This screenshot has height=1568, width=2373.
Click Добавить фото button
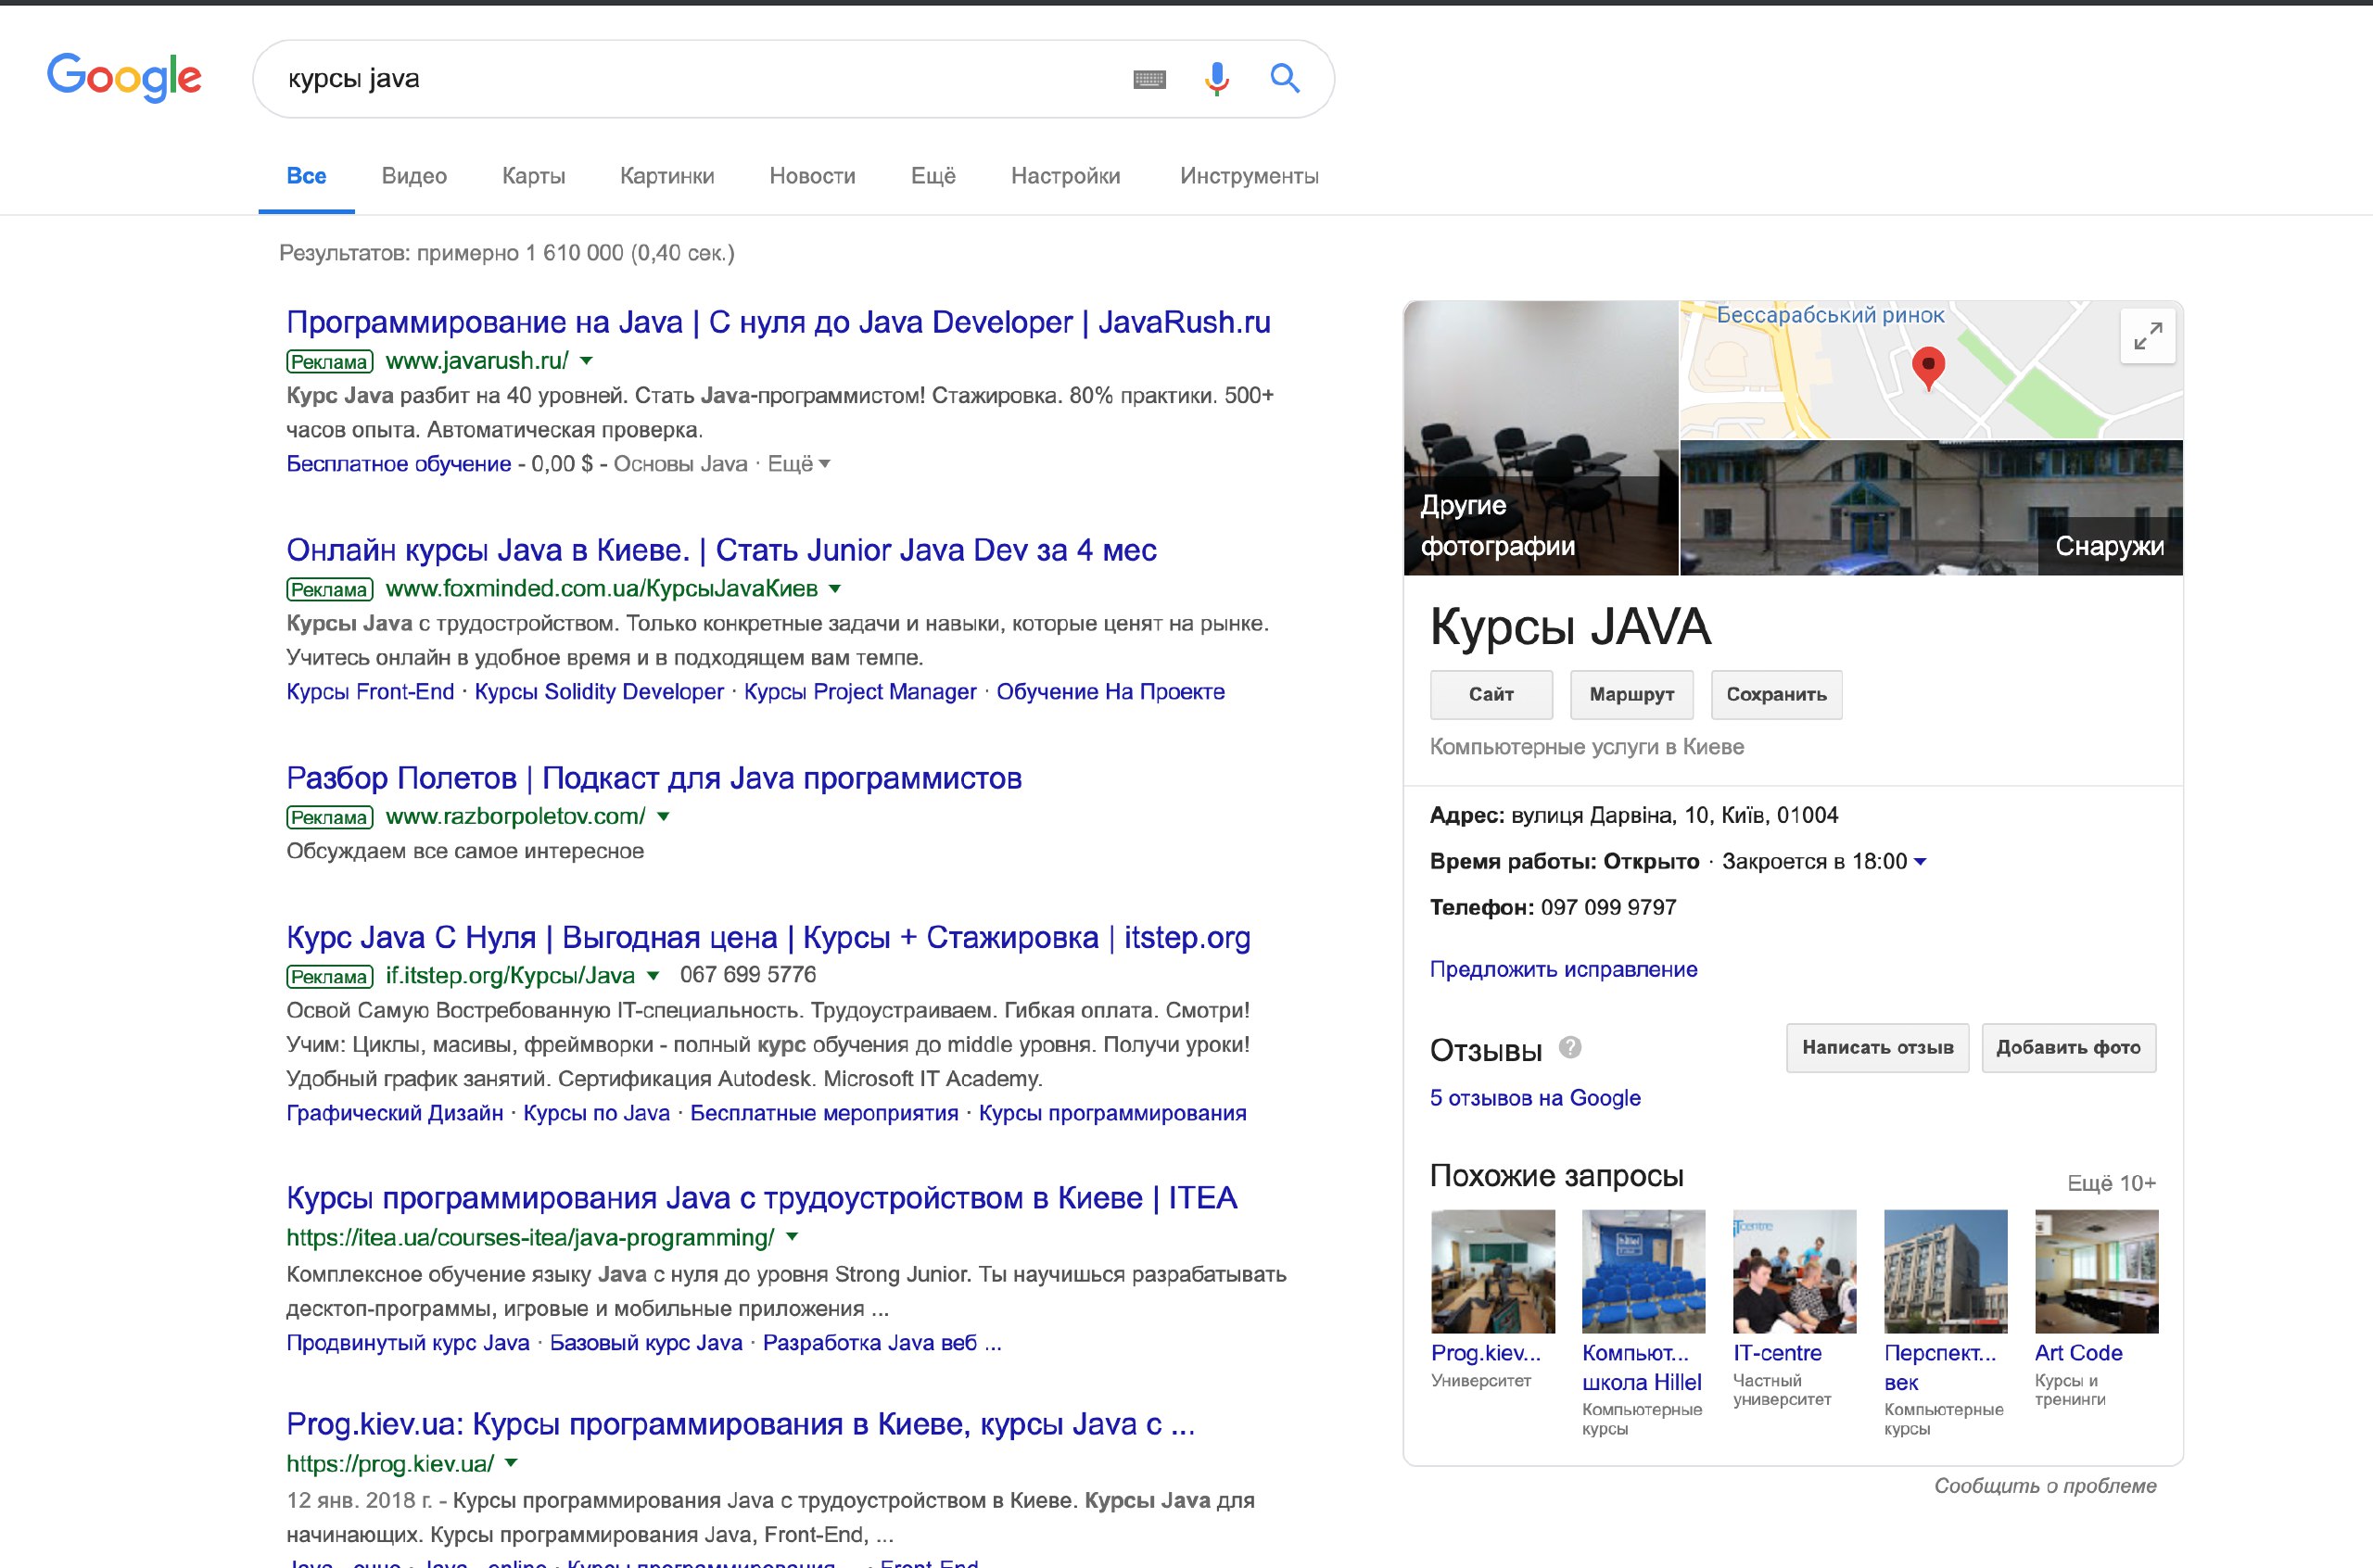coord(2068,1047)
